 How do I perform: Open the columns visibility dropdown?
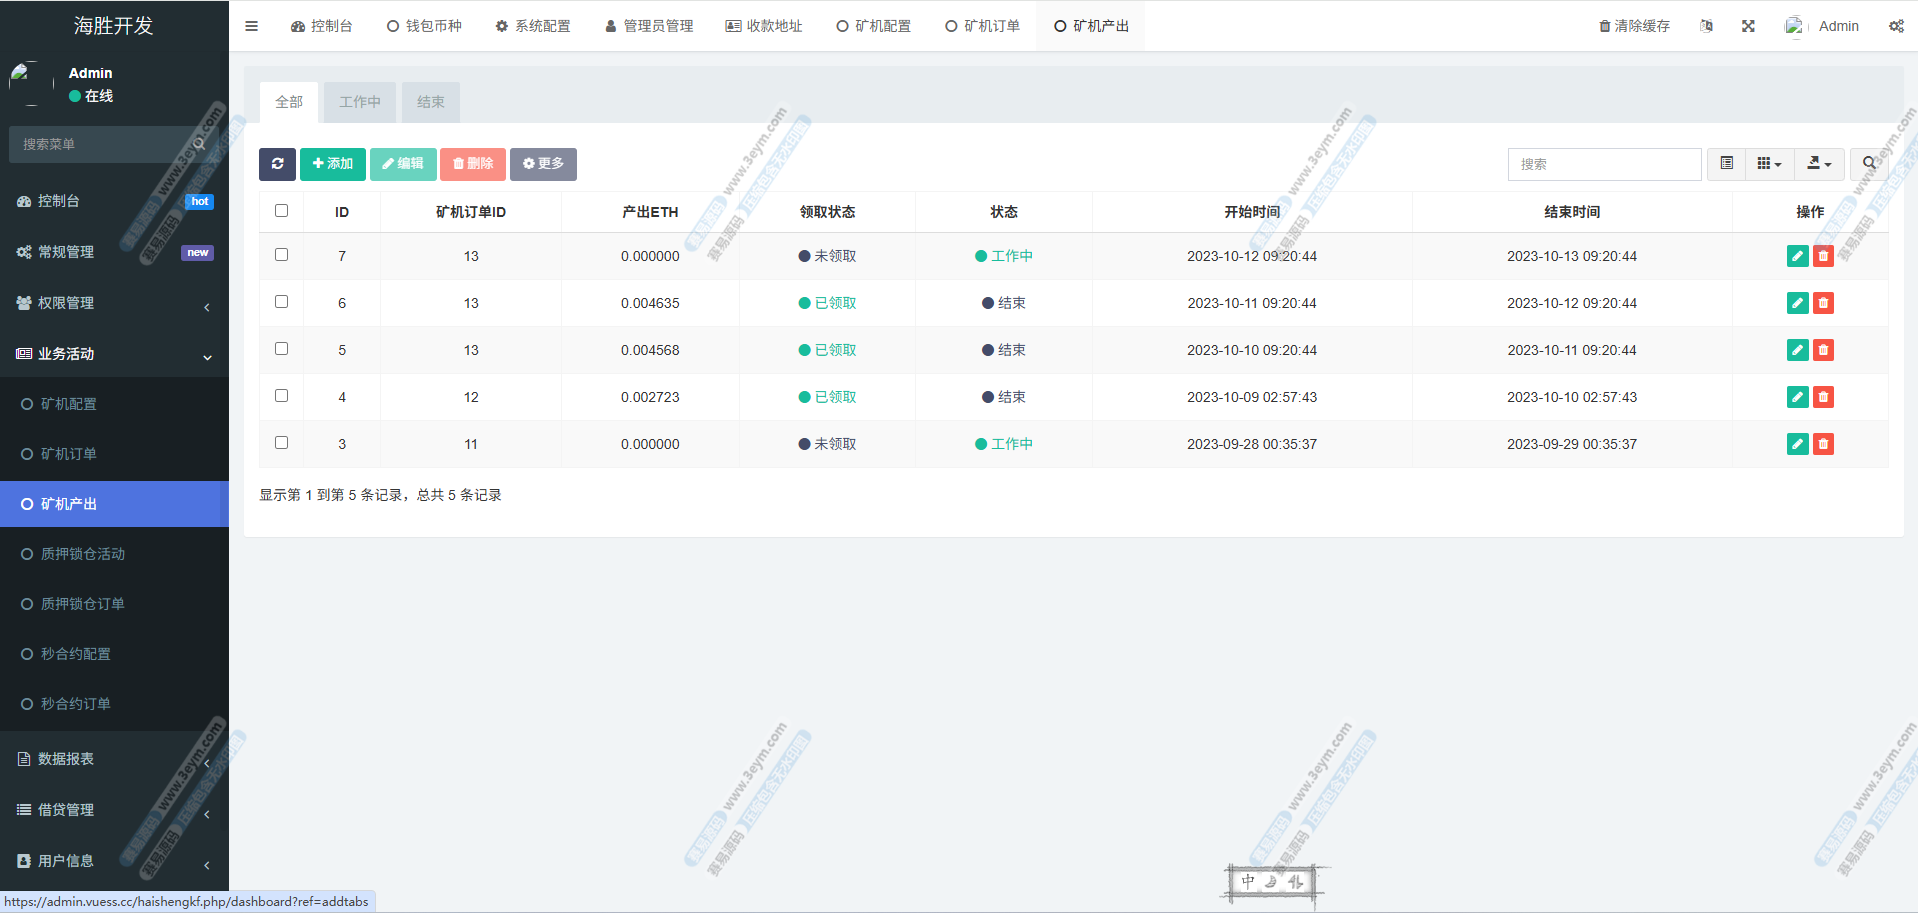tap(1769, 164)
